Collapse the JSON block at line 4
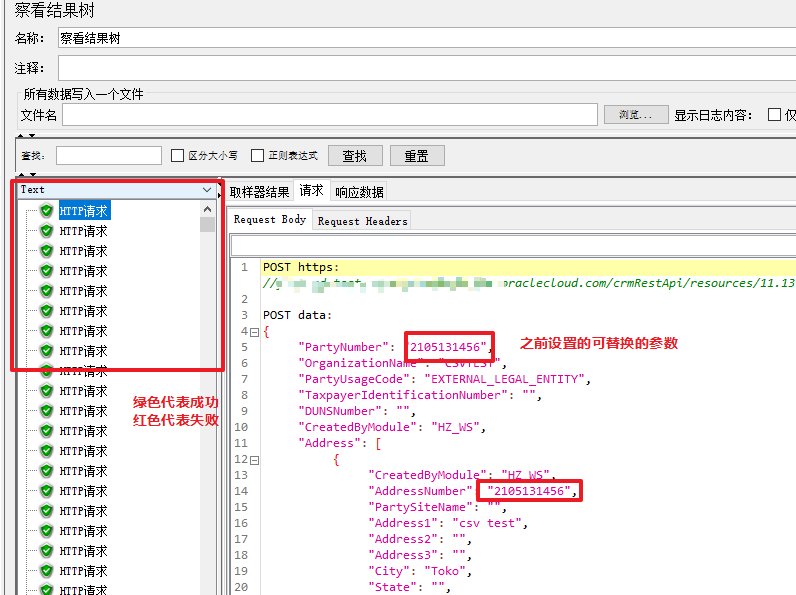The width and height of the screenshot is (796, 595). pyautogui.click(x=255, y=333)
